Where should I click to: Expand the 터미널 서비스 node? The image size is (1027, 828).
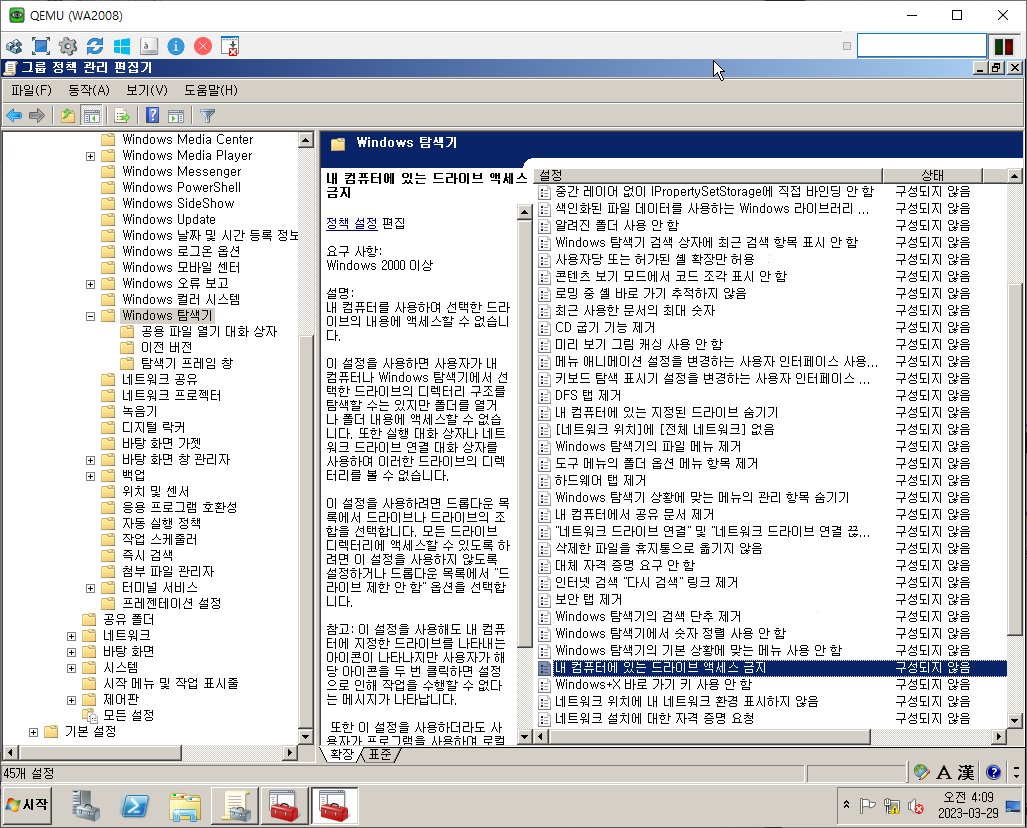[90, 588]
